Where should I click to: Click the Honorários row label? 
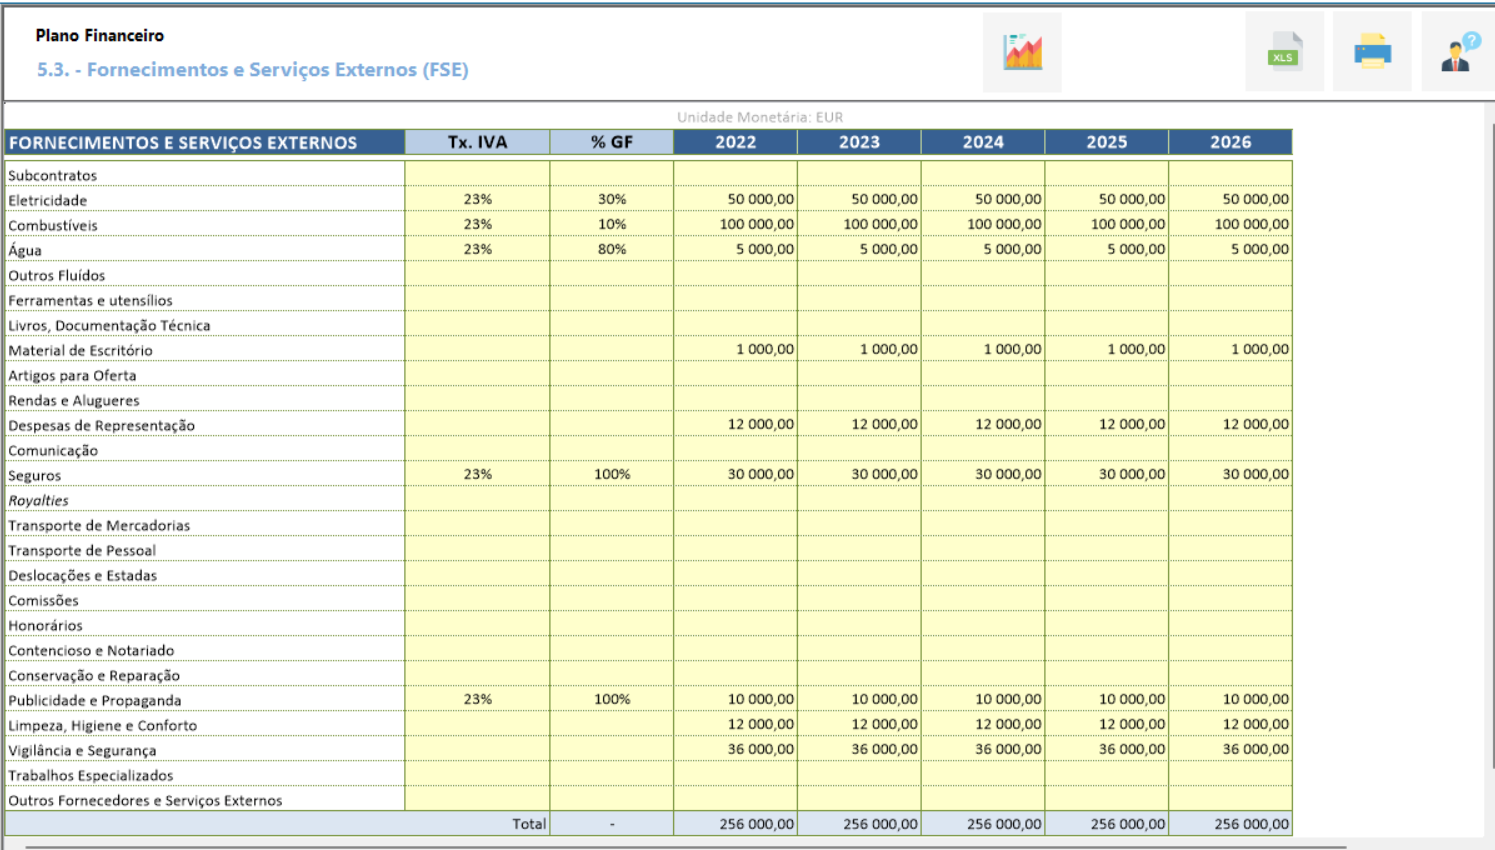coord(46,625)
